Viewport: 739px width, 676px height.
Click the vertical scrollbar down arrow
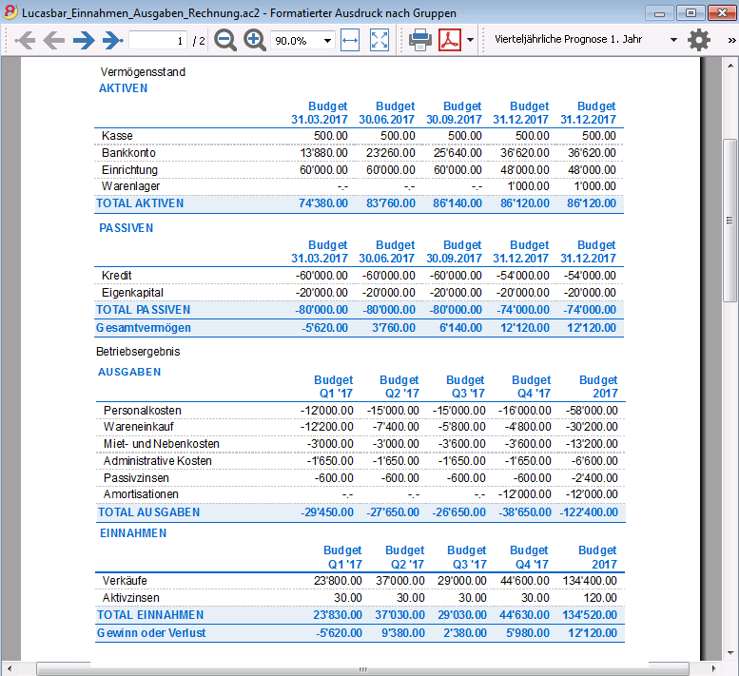(730, 650)
